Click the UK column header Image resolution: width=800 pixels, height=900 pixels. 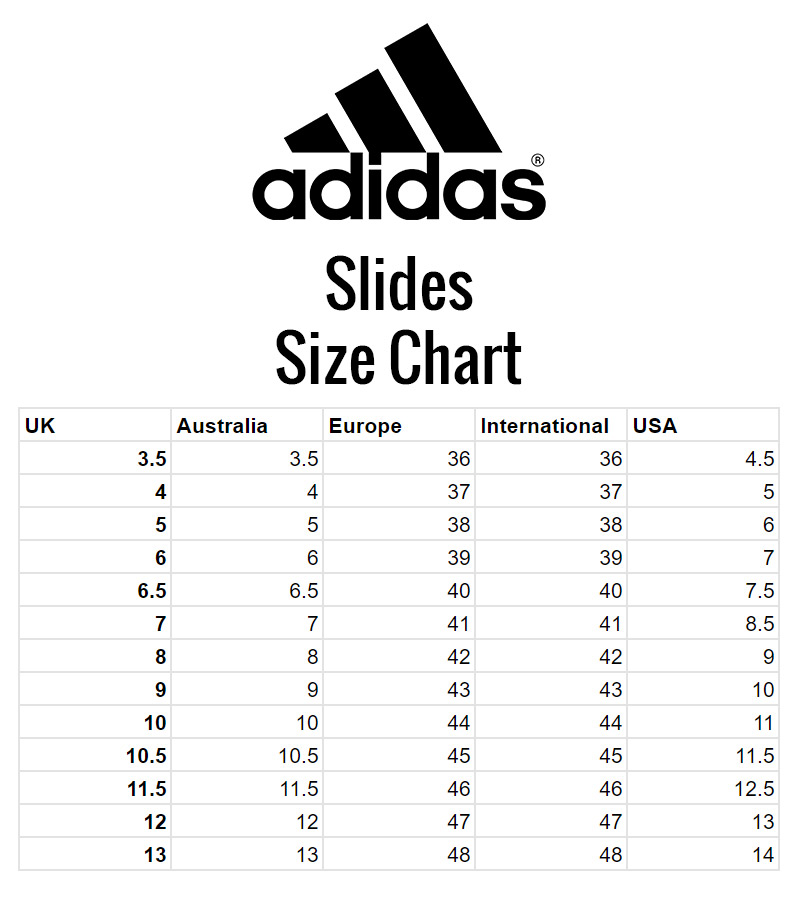(95, 425)
